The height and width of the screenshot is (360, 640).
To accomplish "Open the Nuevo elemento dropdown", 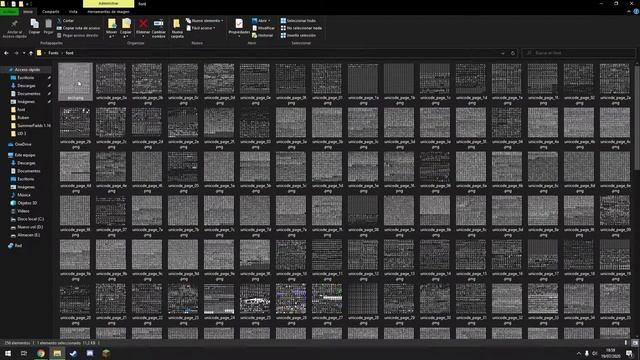I will 204,20.
